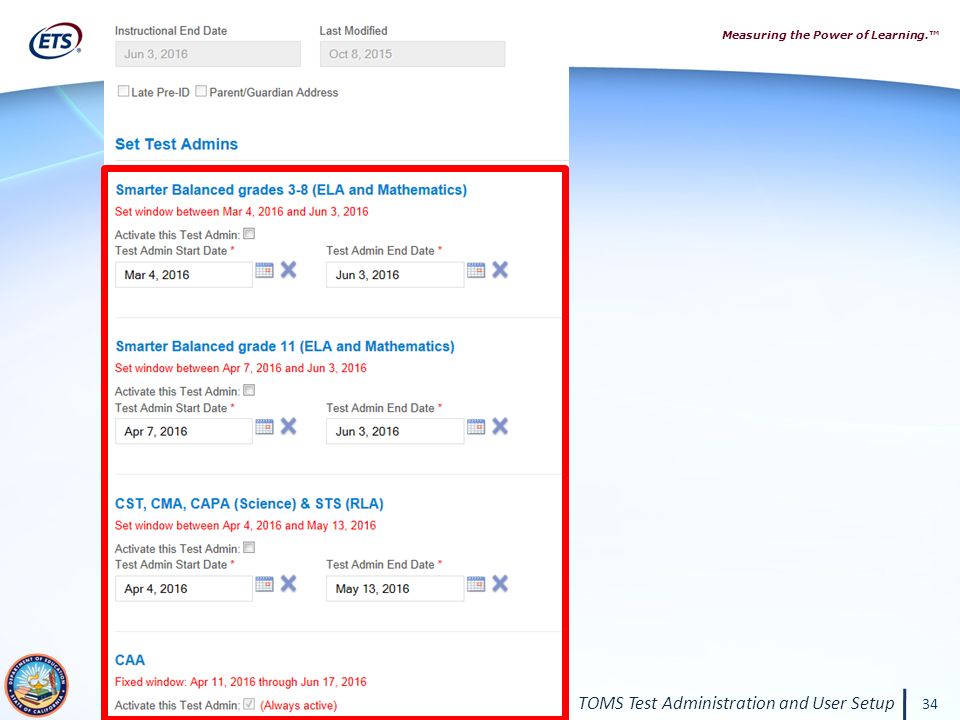Click Instructional End Date field Jun 3, 2016
This screenshot has width=960, height=720.
pyautogui.click(x=208, y=54)
